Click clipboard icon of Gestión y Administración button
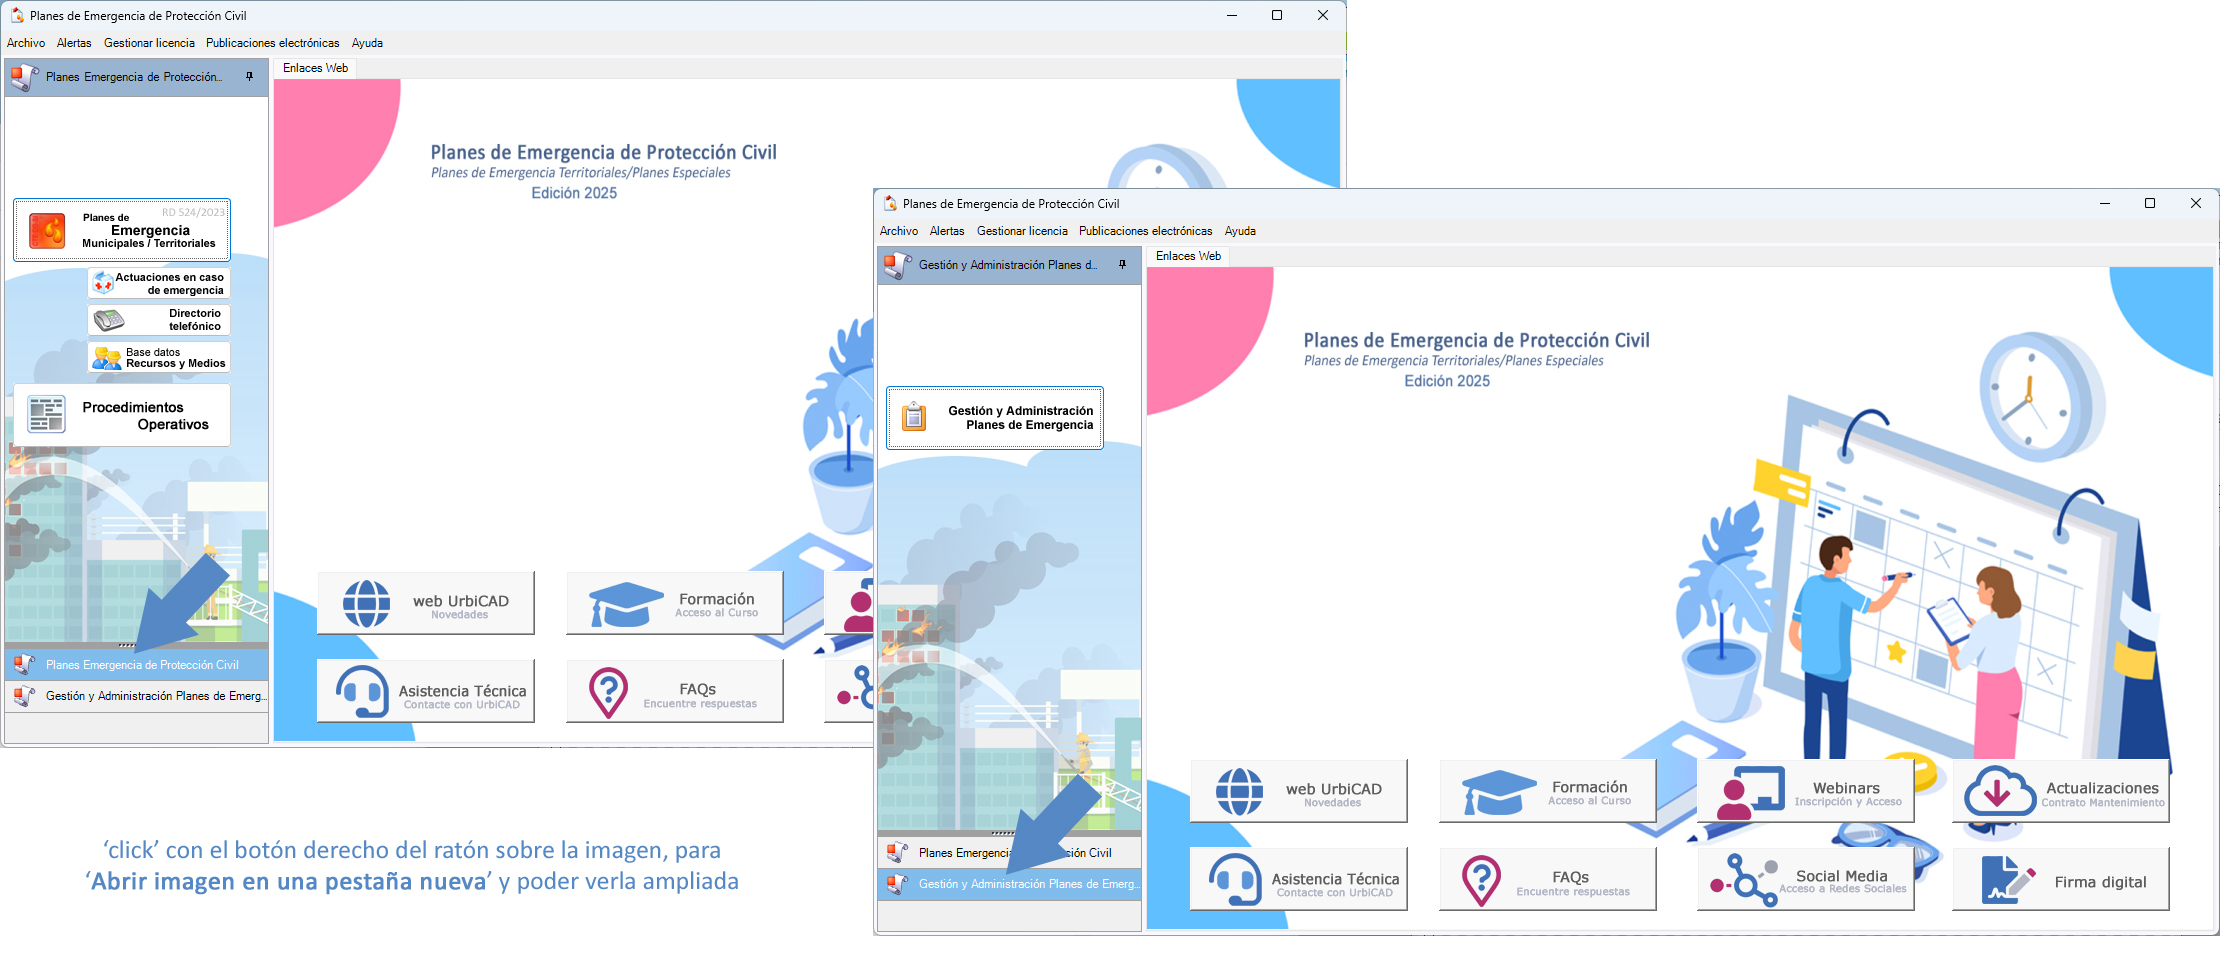This screenshot has width=2220, height=954. point(914,416)
